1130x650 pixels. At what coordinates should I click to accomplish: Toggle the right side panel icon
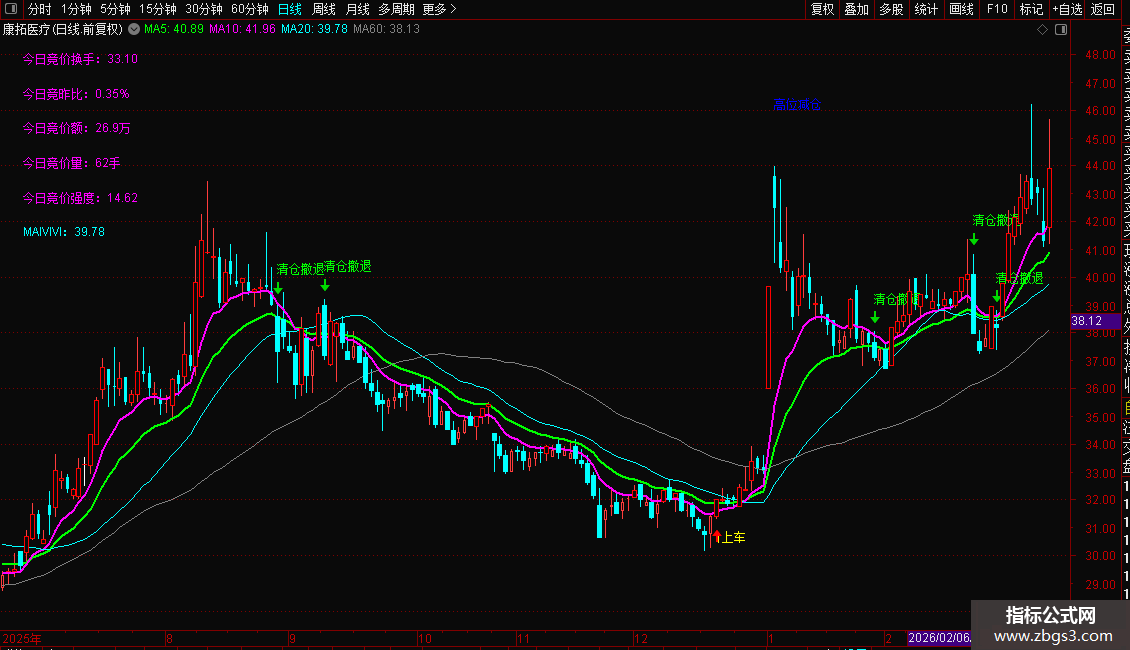(x=1061, y=30)
